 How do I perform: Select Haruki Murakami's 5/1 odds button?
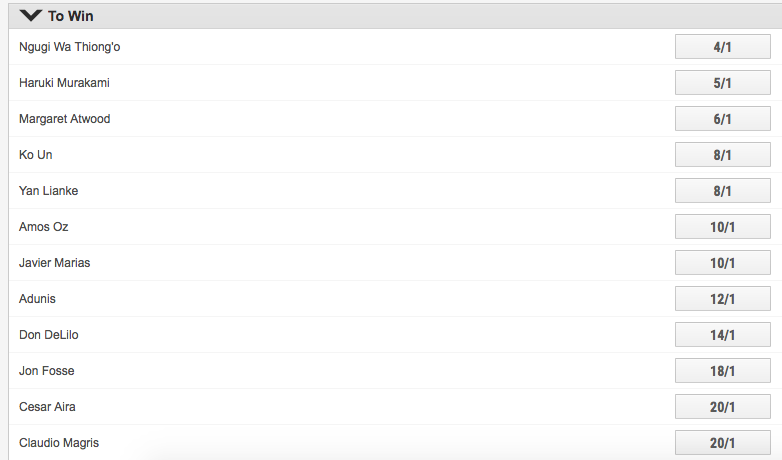[x=722, y=83]
